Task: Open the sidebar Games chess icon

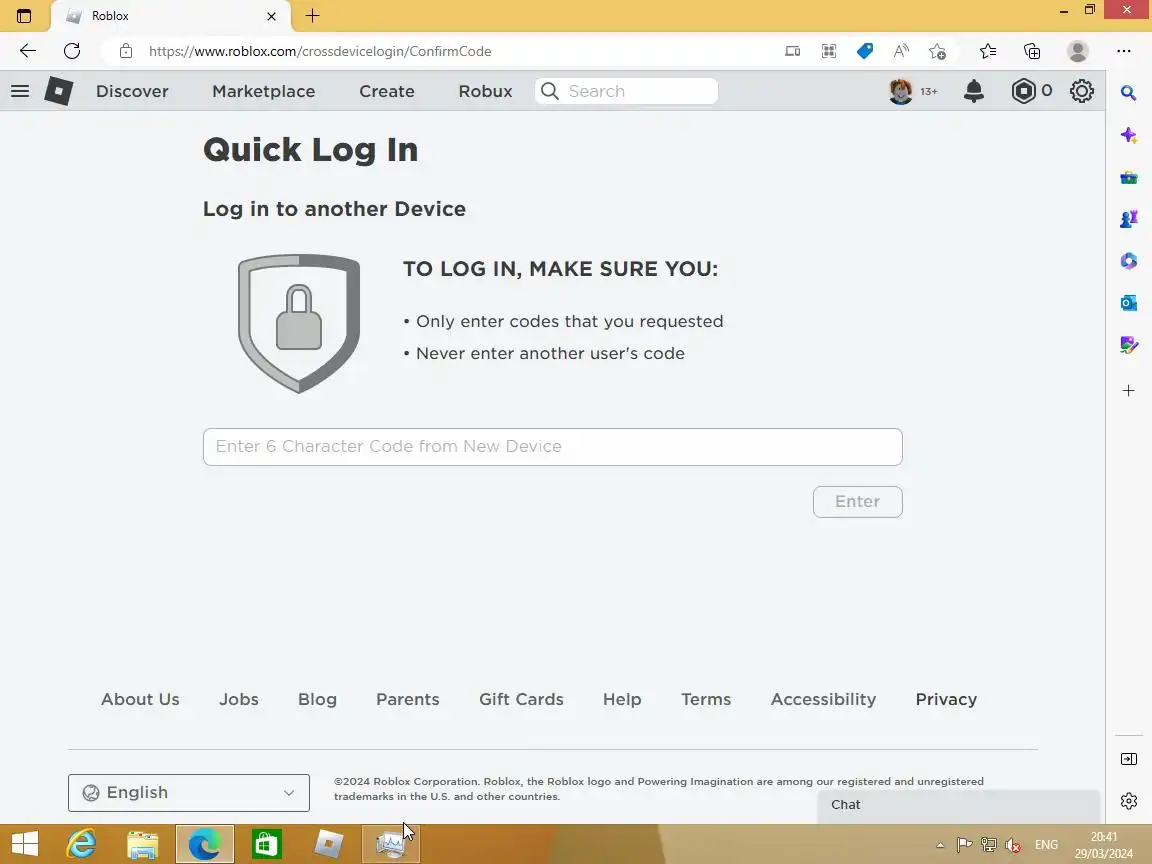Action: (x=1128, y=219)
